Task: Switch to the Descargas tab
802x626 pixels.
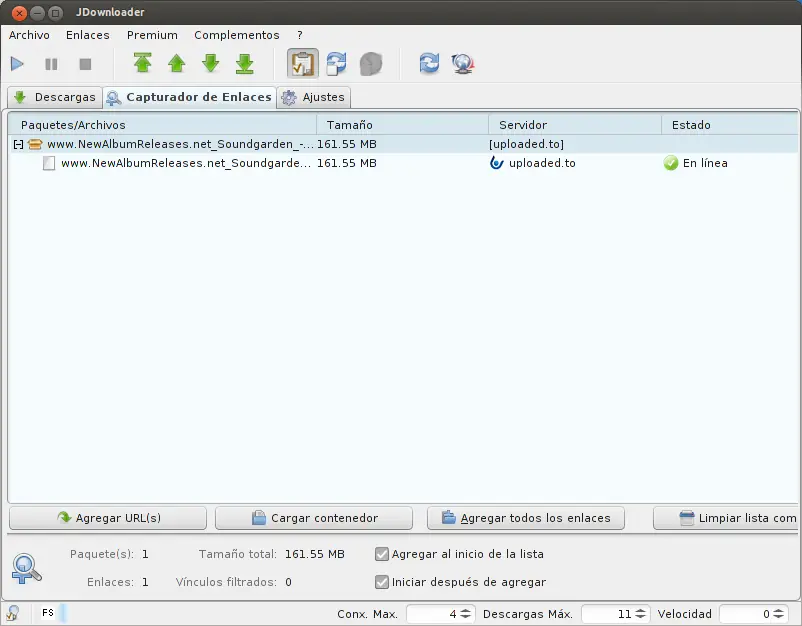Action: pos(55,97)
